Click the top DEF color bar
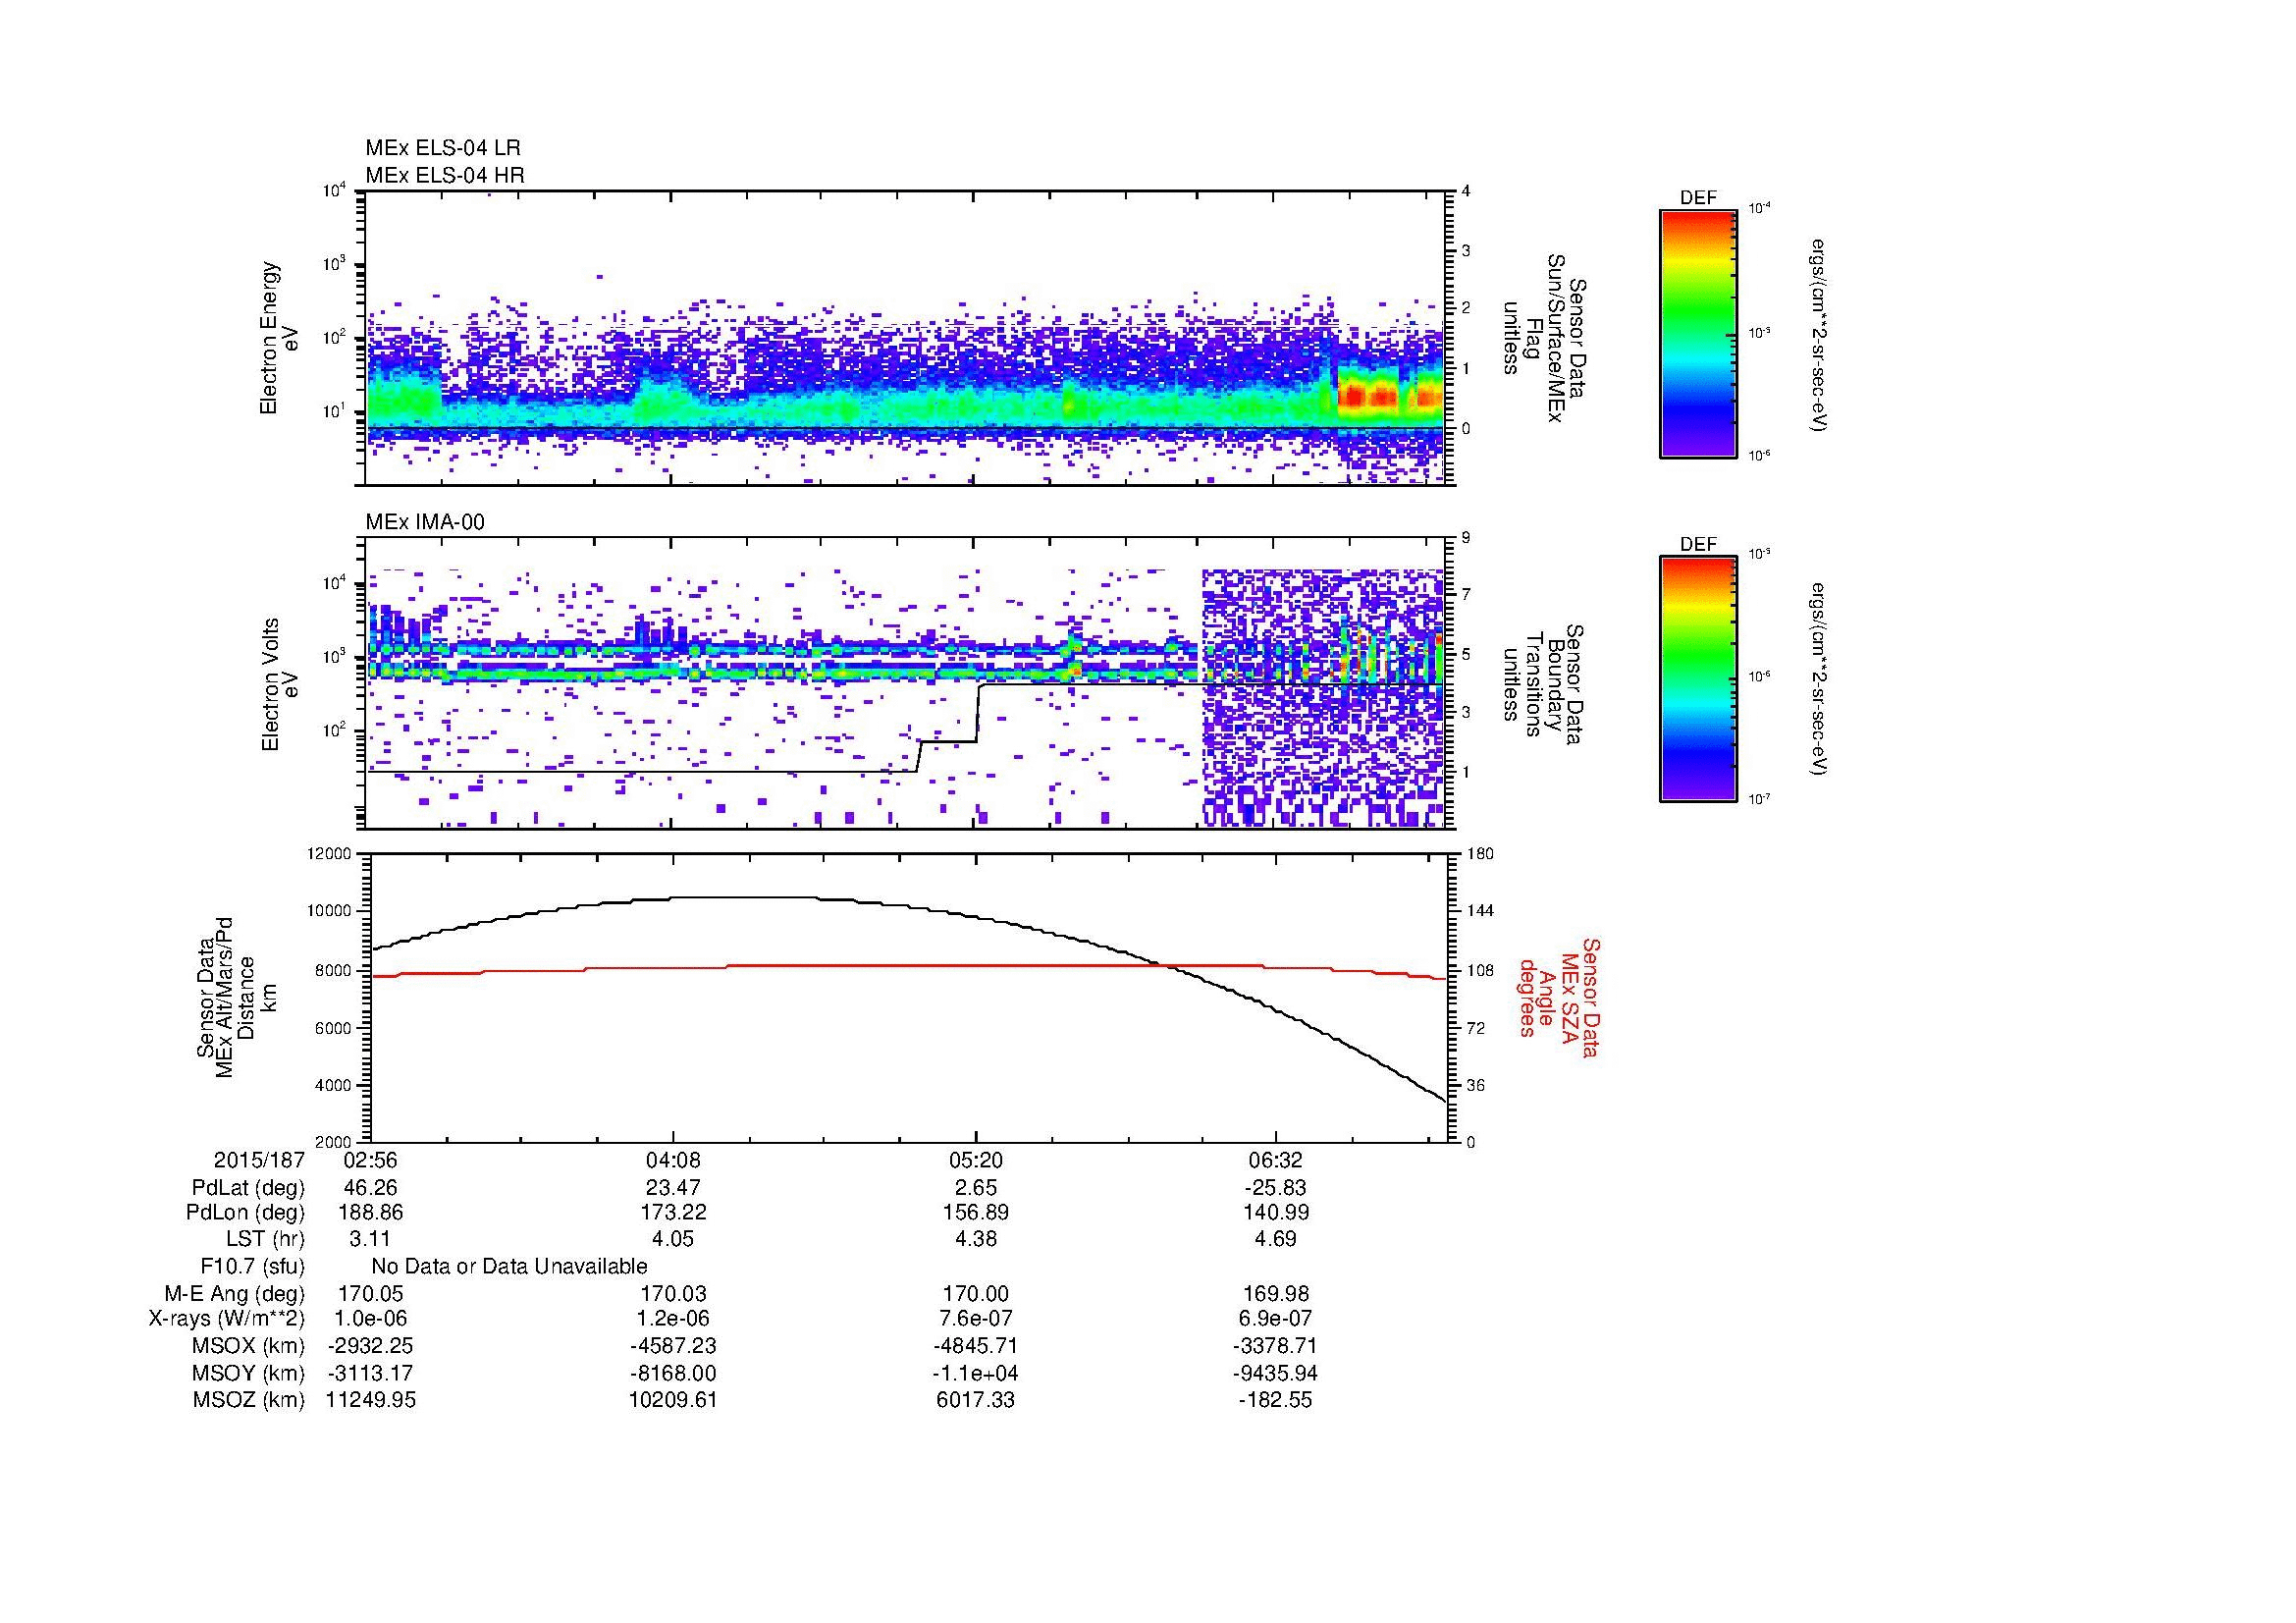 1698,333
